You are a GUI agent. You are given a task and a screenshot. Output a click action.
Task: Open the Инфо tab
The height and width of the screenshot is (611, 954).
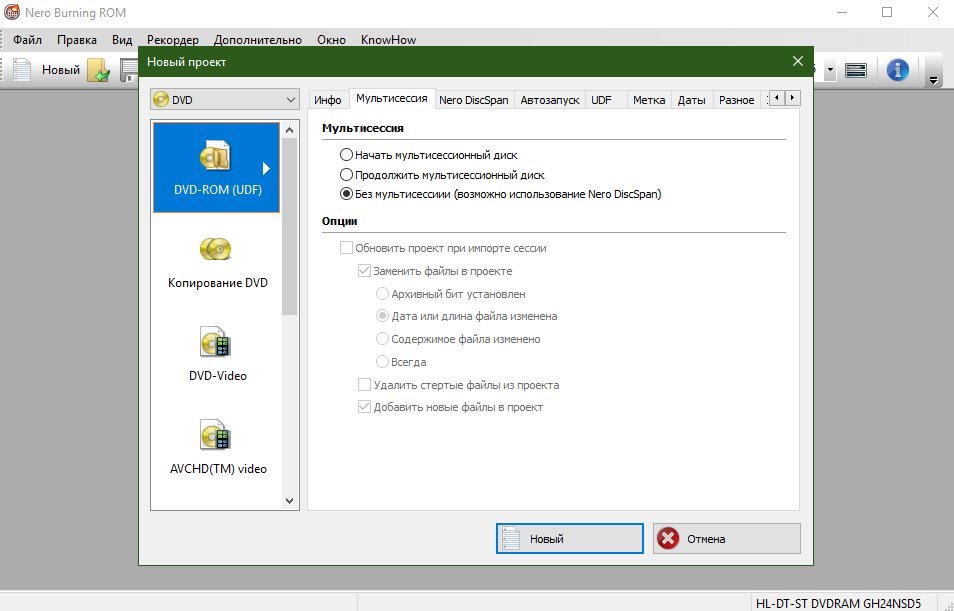coord(327,100)
